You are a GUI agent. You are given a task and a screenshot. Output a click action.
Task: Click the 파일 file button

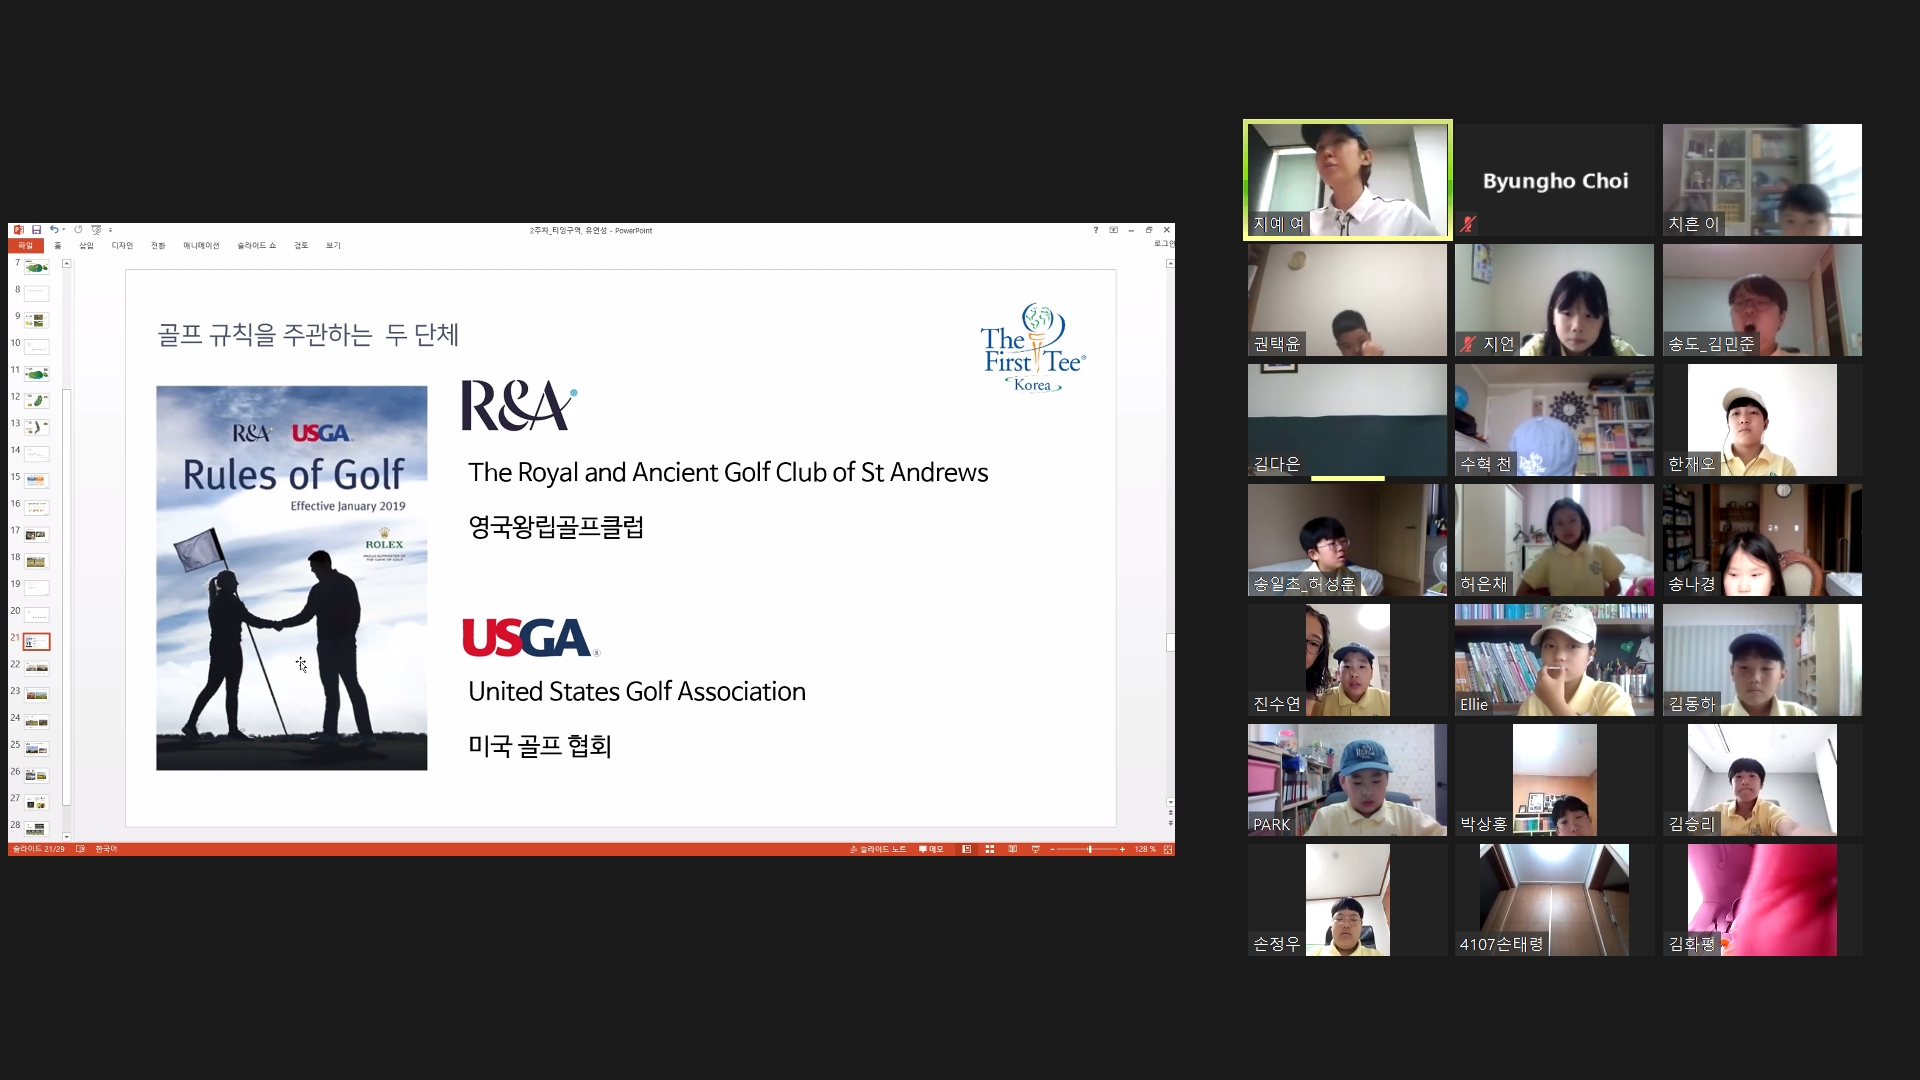[25, 245]
